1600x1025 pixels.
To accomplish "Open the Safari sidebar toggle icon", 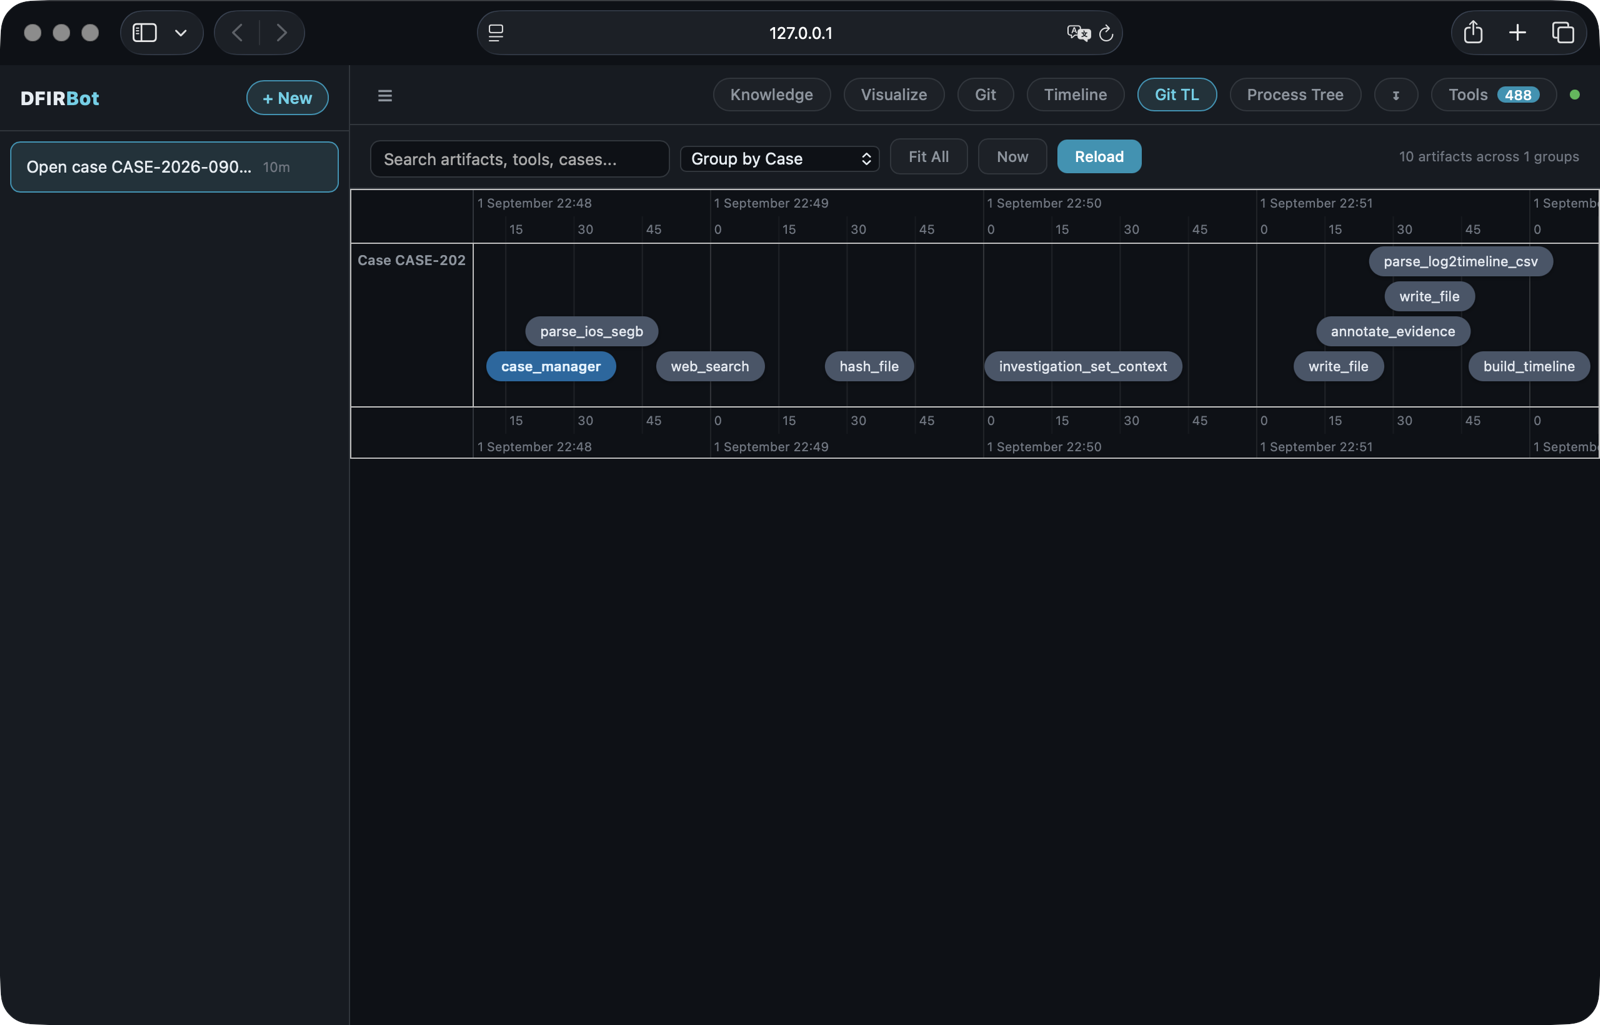I will (145, 33).
